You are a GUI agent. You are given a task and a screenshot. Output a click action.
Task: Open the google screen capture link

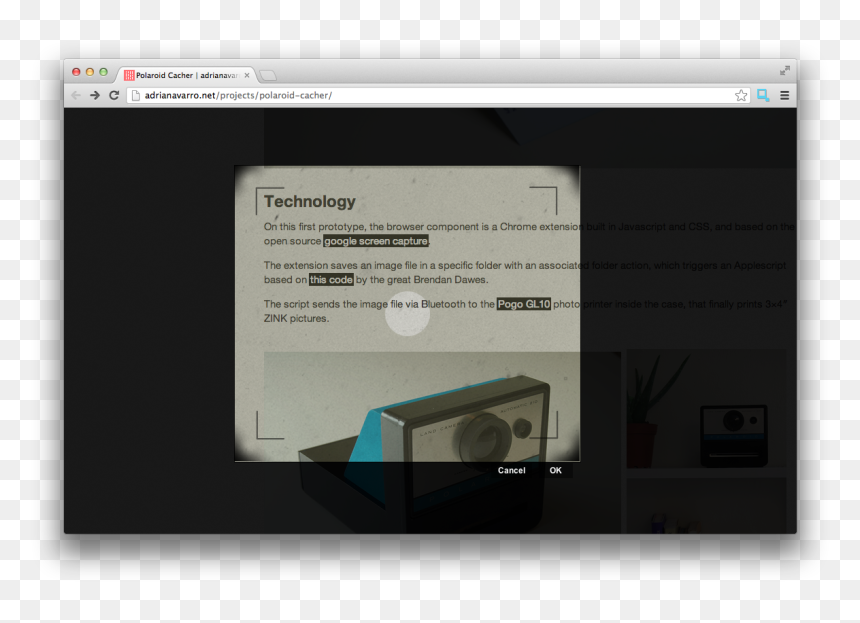click(376, 241)
